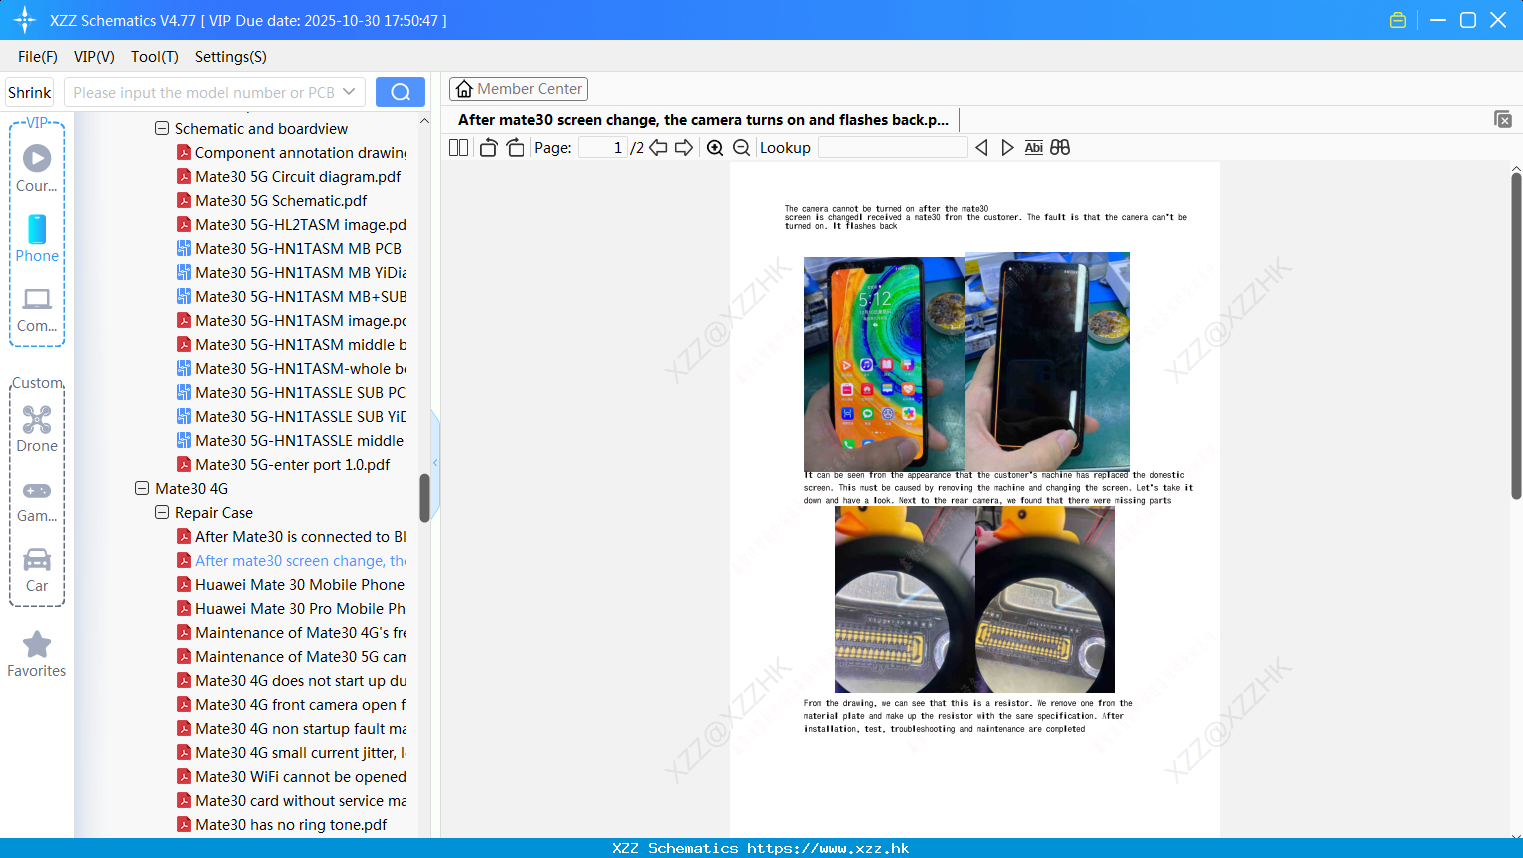Open Mate30 4G does not start up case
1523x858 pixels.
tap(292, 680)
